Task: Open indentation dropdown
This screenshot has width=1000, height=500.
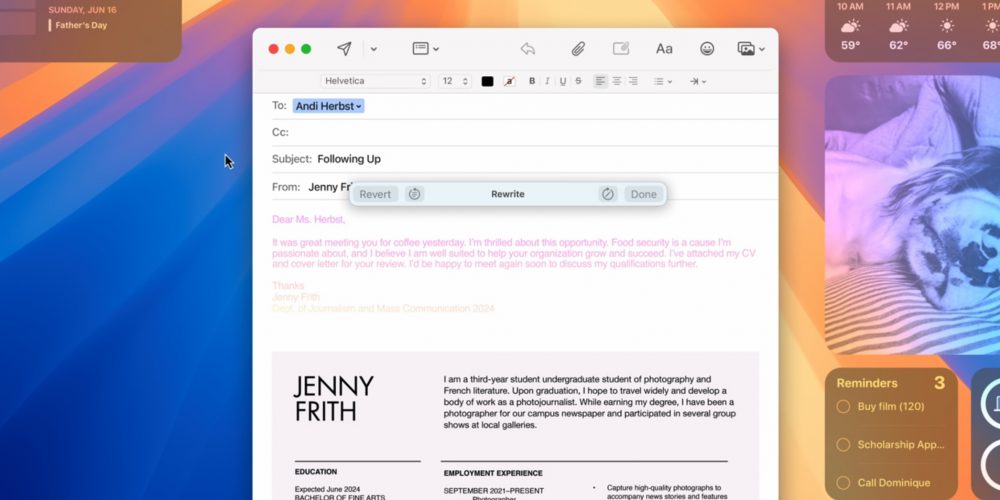Action: pyautogui.click(x=698, y=81)
